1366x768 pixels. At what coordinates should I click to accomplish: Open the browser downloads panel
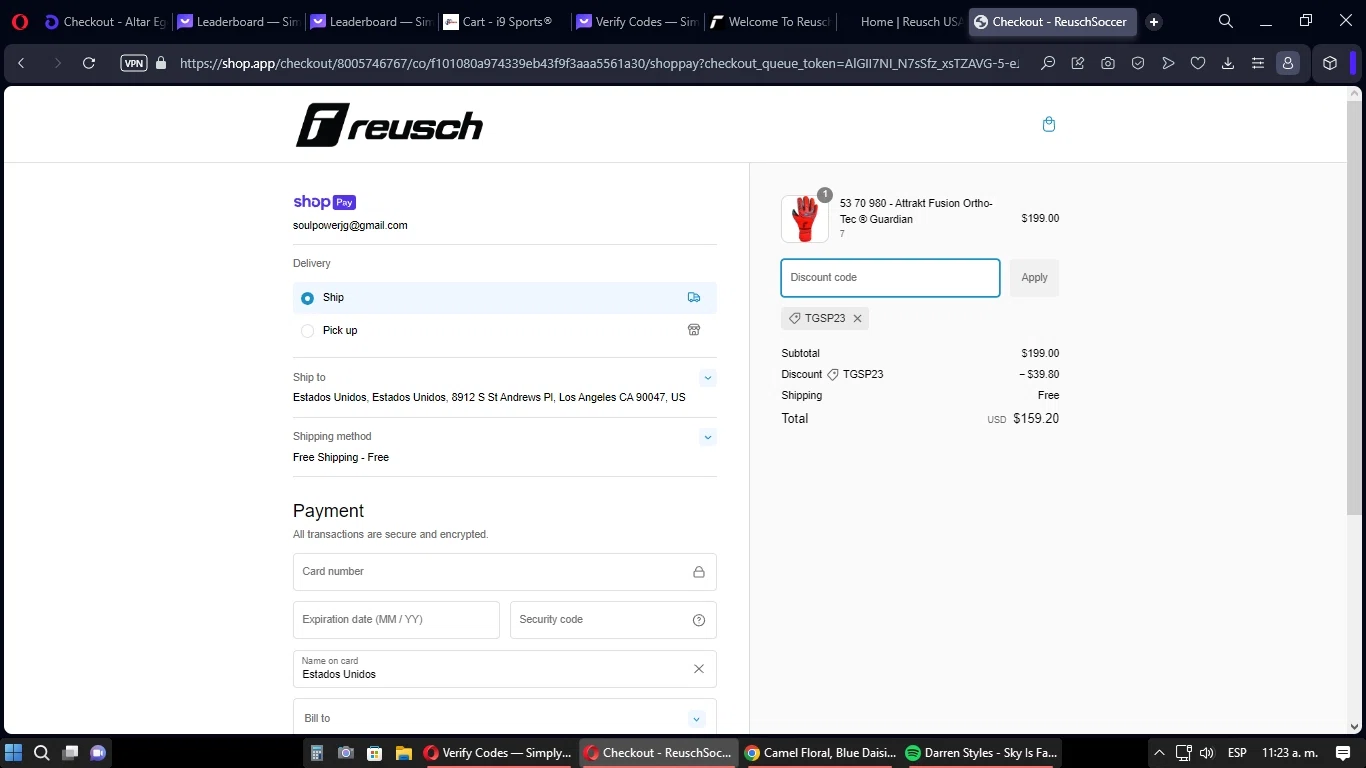(x=1228, y=63)
